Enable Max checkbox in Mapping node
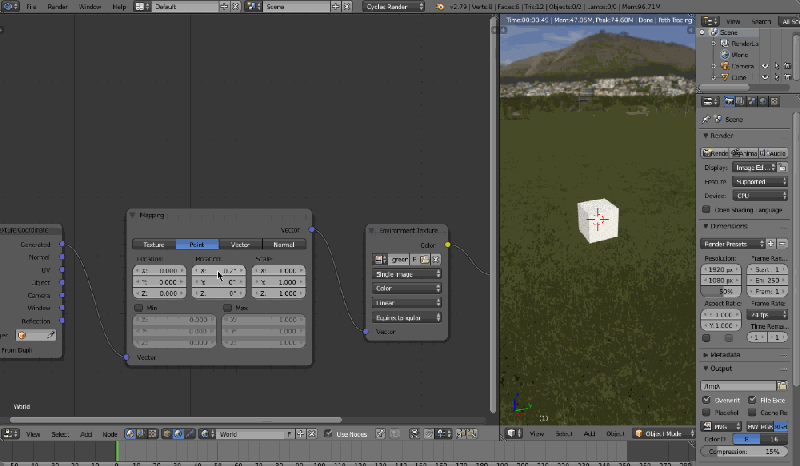Screen dimensions: 800x466 click(x=228, y=308)
